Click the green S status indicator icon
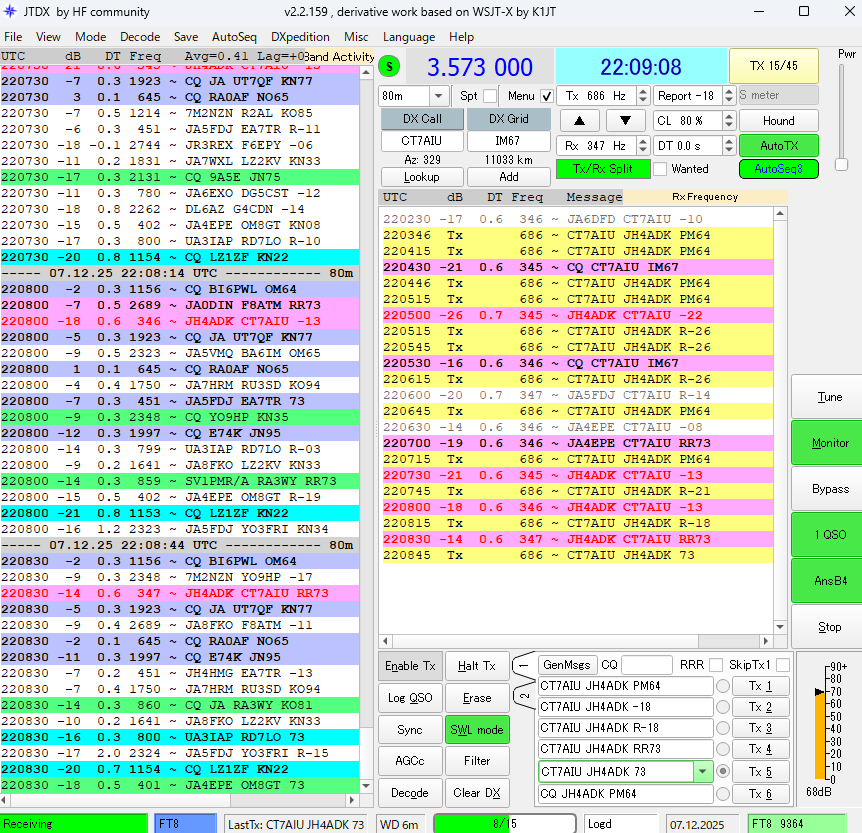 coord(390,67)
